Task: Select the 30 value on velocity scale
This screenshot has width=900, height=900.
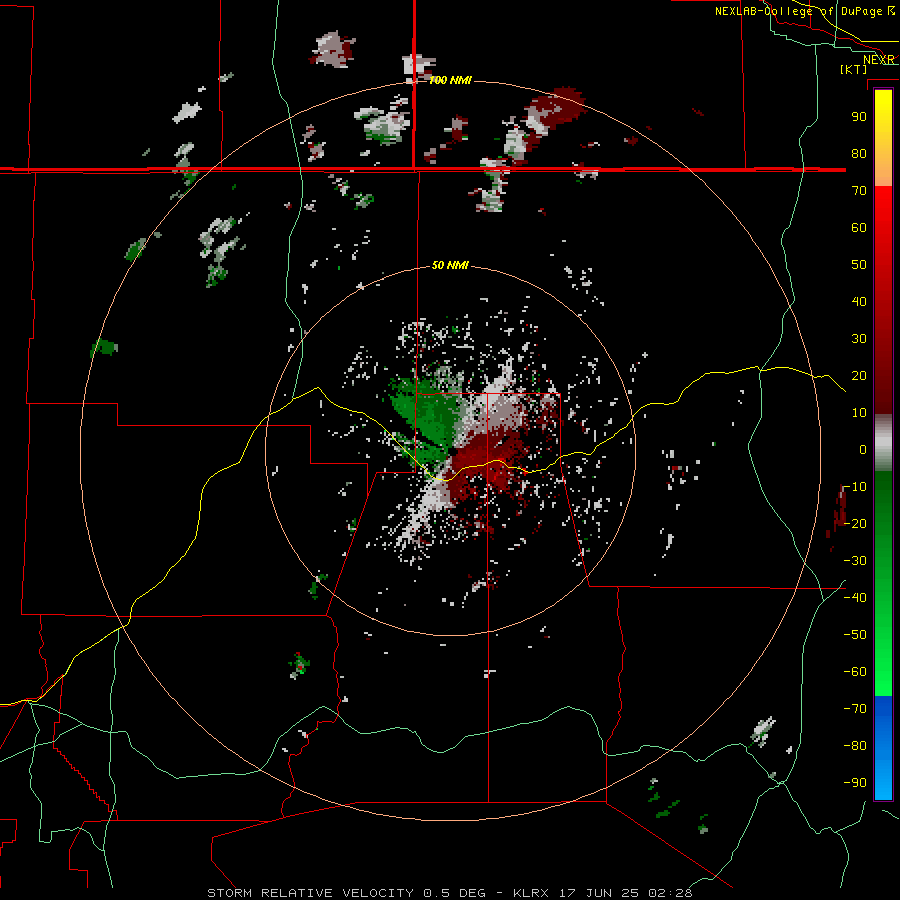Action: 859,339
